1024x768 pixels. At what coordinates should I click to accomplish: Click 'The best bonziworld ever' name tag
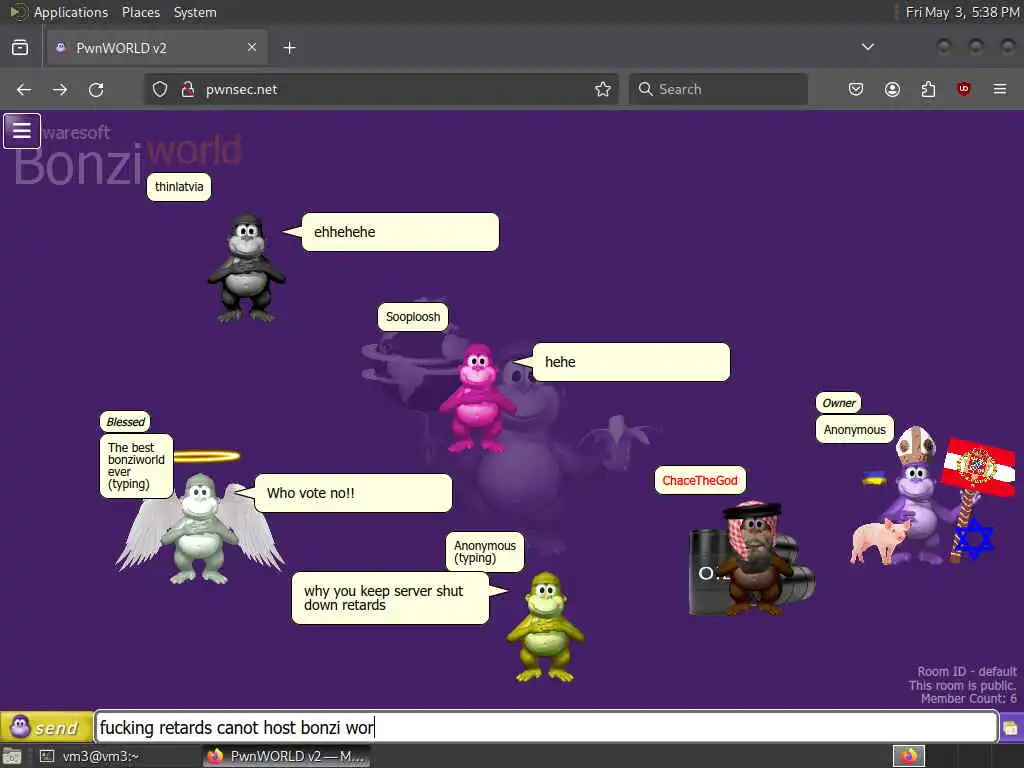point(136,466)
